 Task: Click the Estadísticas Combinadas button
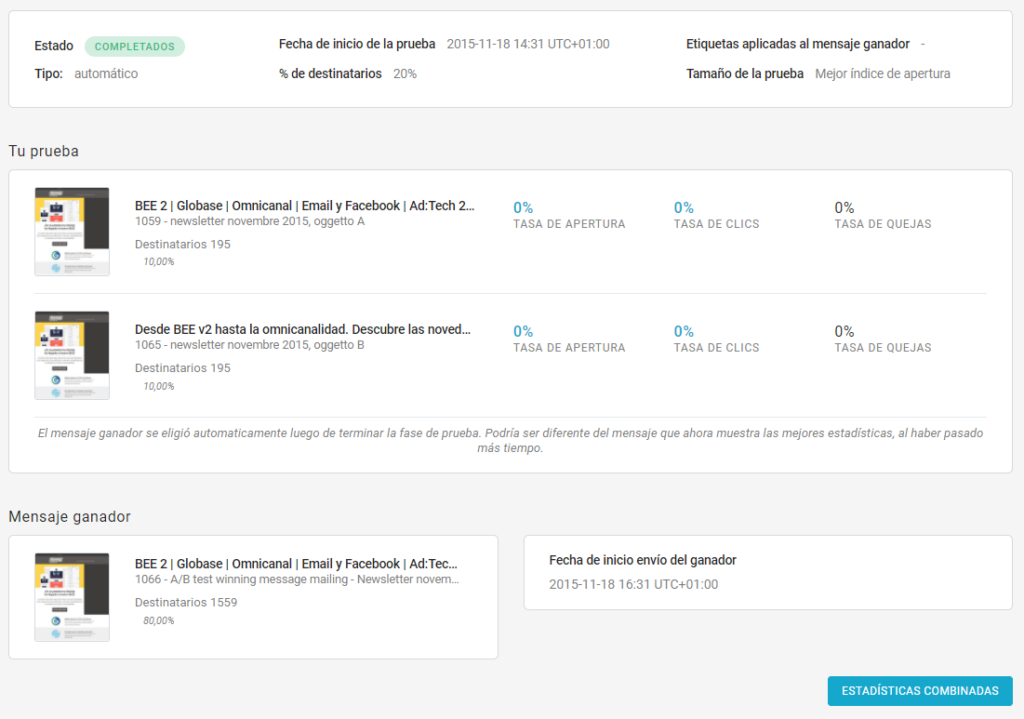pos(919,691)
